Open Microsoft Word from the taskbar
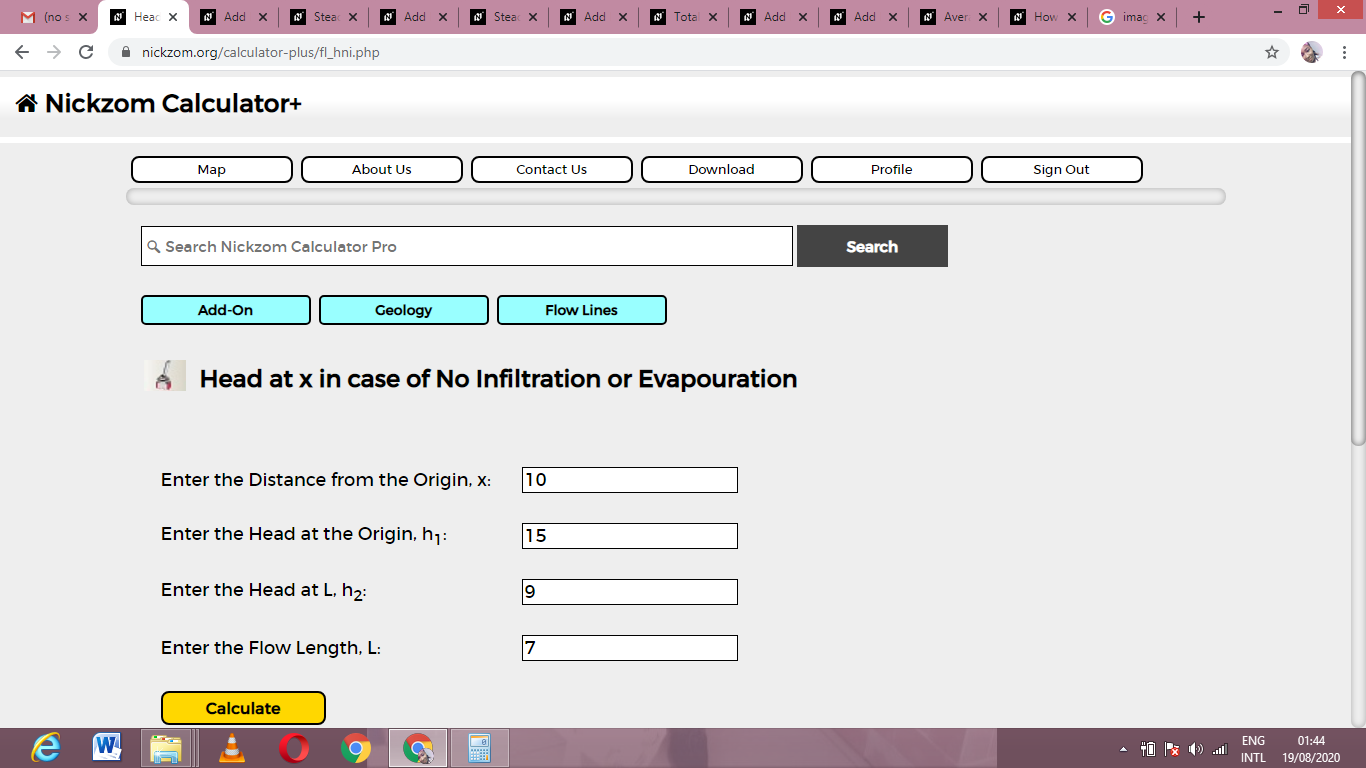 [107, 748]
